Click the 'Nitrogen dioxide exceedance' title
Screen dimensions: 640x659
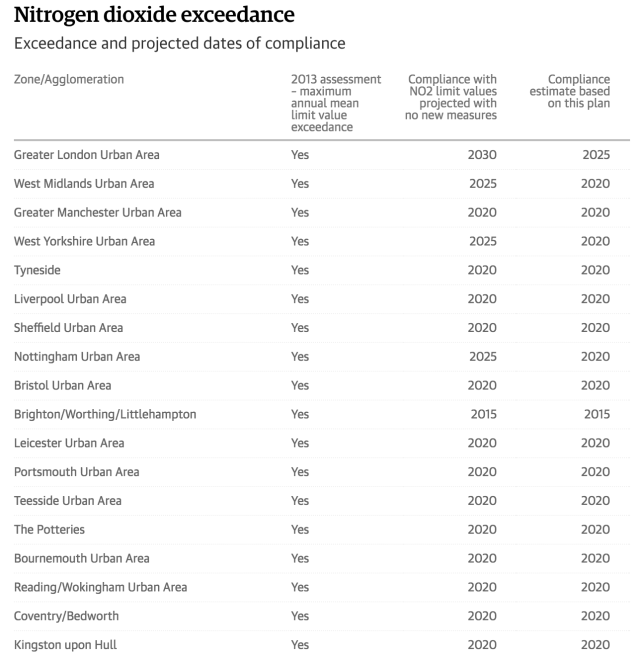153,15
